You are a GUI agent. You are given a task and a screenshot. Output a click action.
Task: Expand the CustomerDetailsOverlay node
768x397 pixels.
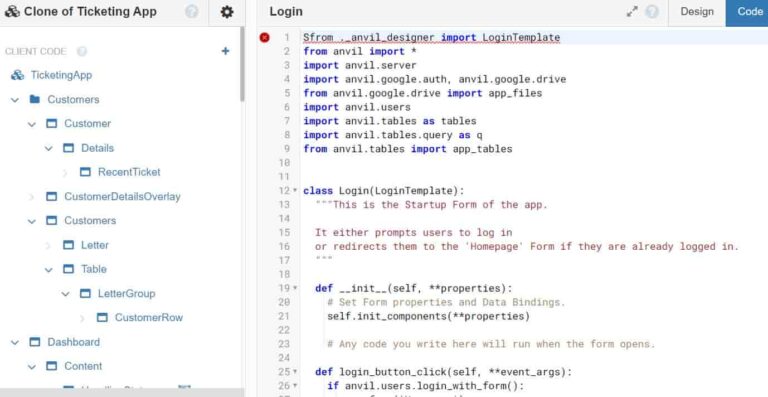point(32,197)
